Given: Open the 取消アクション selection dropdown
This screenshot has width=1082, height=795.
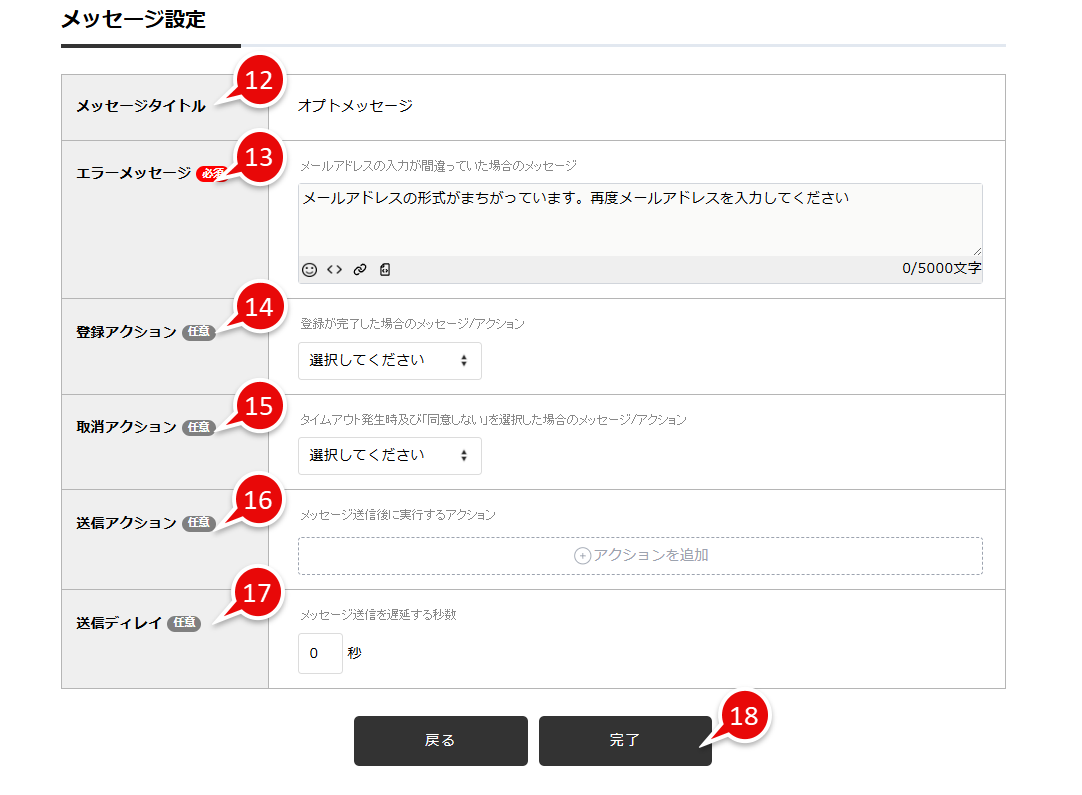Looking at the screenshot, I should click(x=389, y=456).
